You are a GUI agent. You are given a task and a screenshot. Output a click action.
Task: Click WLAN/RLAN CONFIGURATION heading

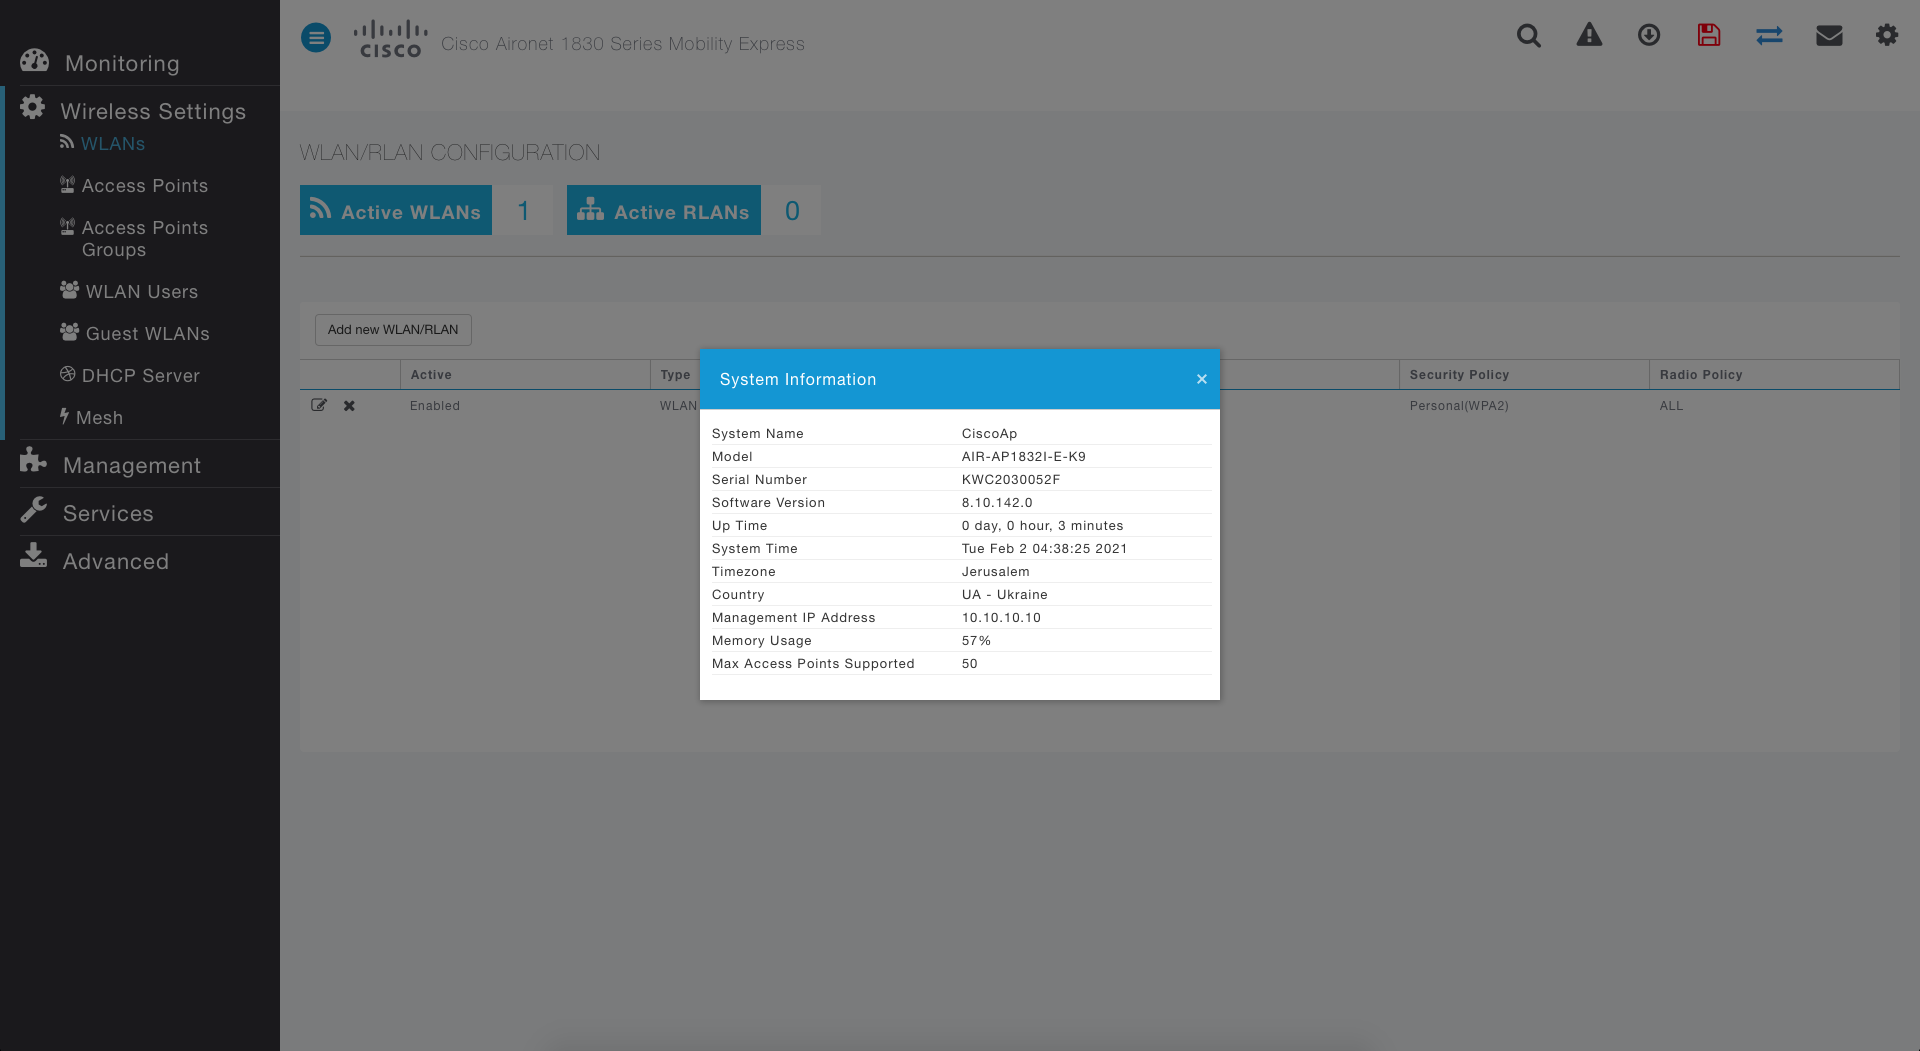tap(449, 153)
